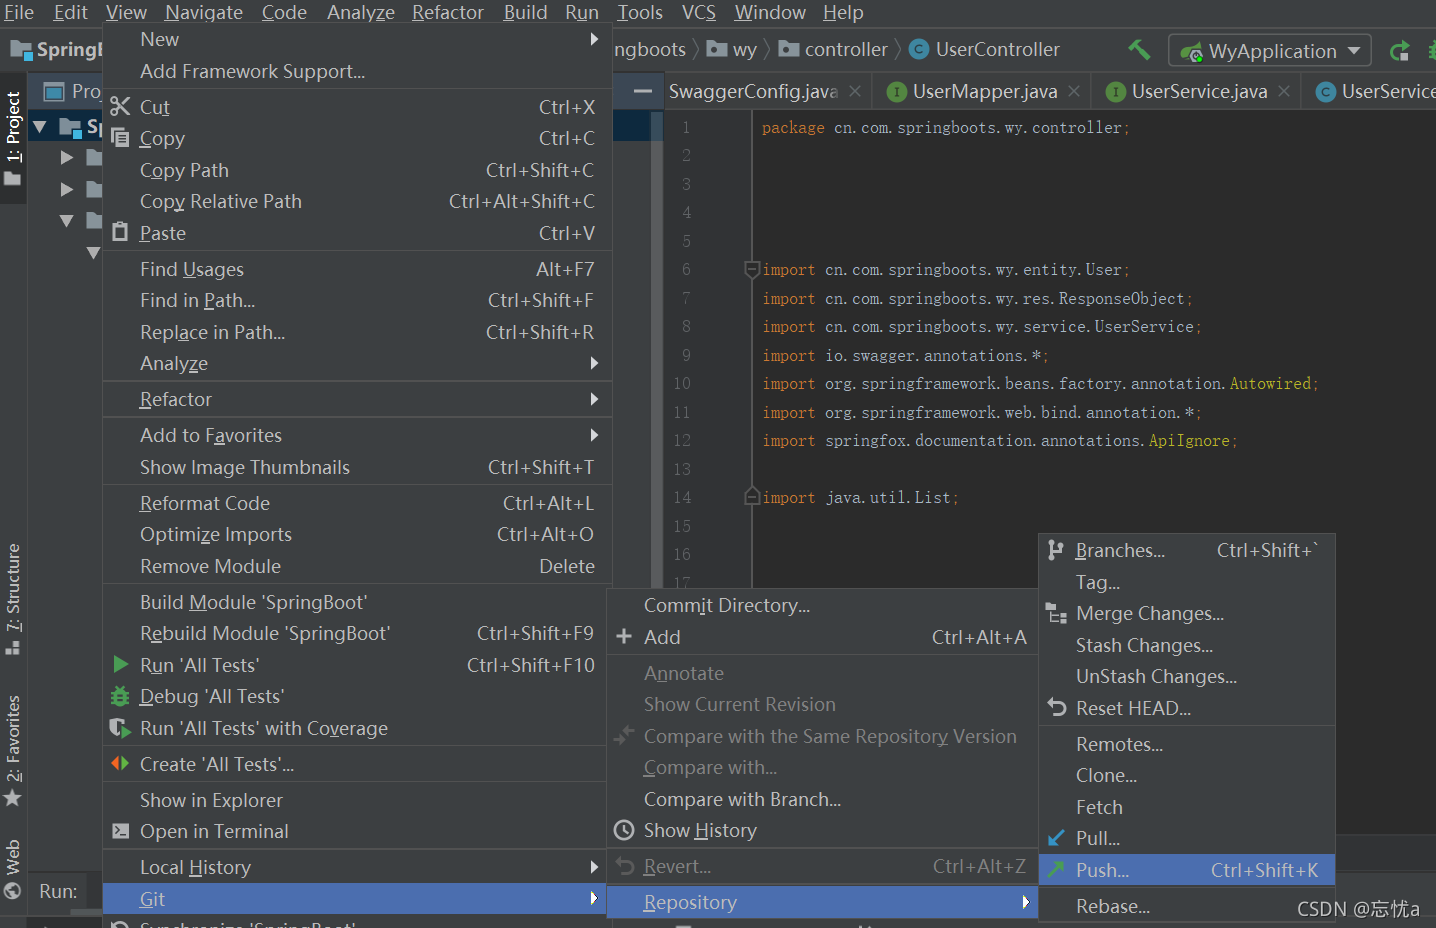Click the Favorites star icon on sidebar
1436x928 pixels.
tap(13, 798)
